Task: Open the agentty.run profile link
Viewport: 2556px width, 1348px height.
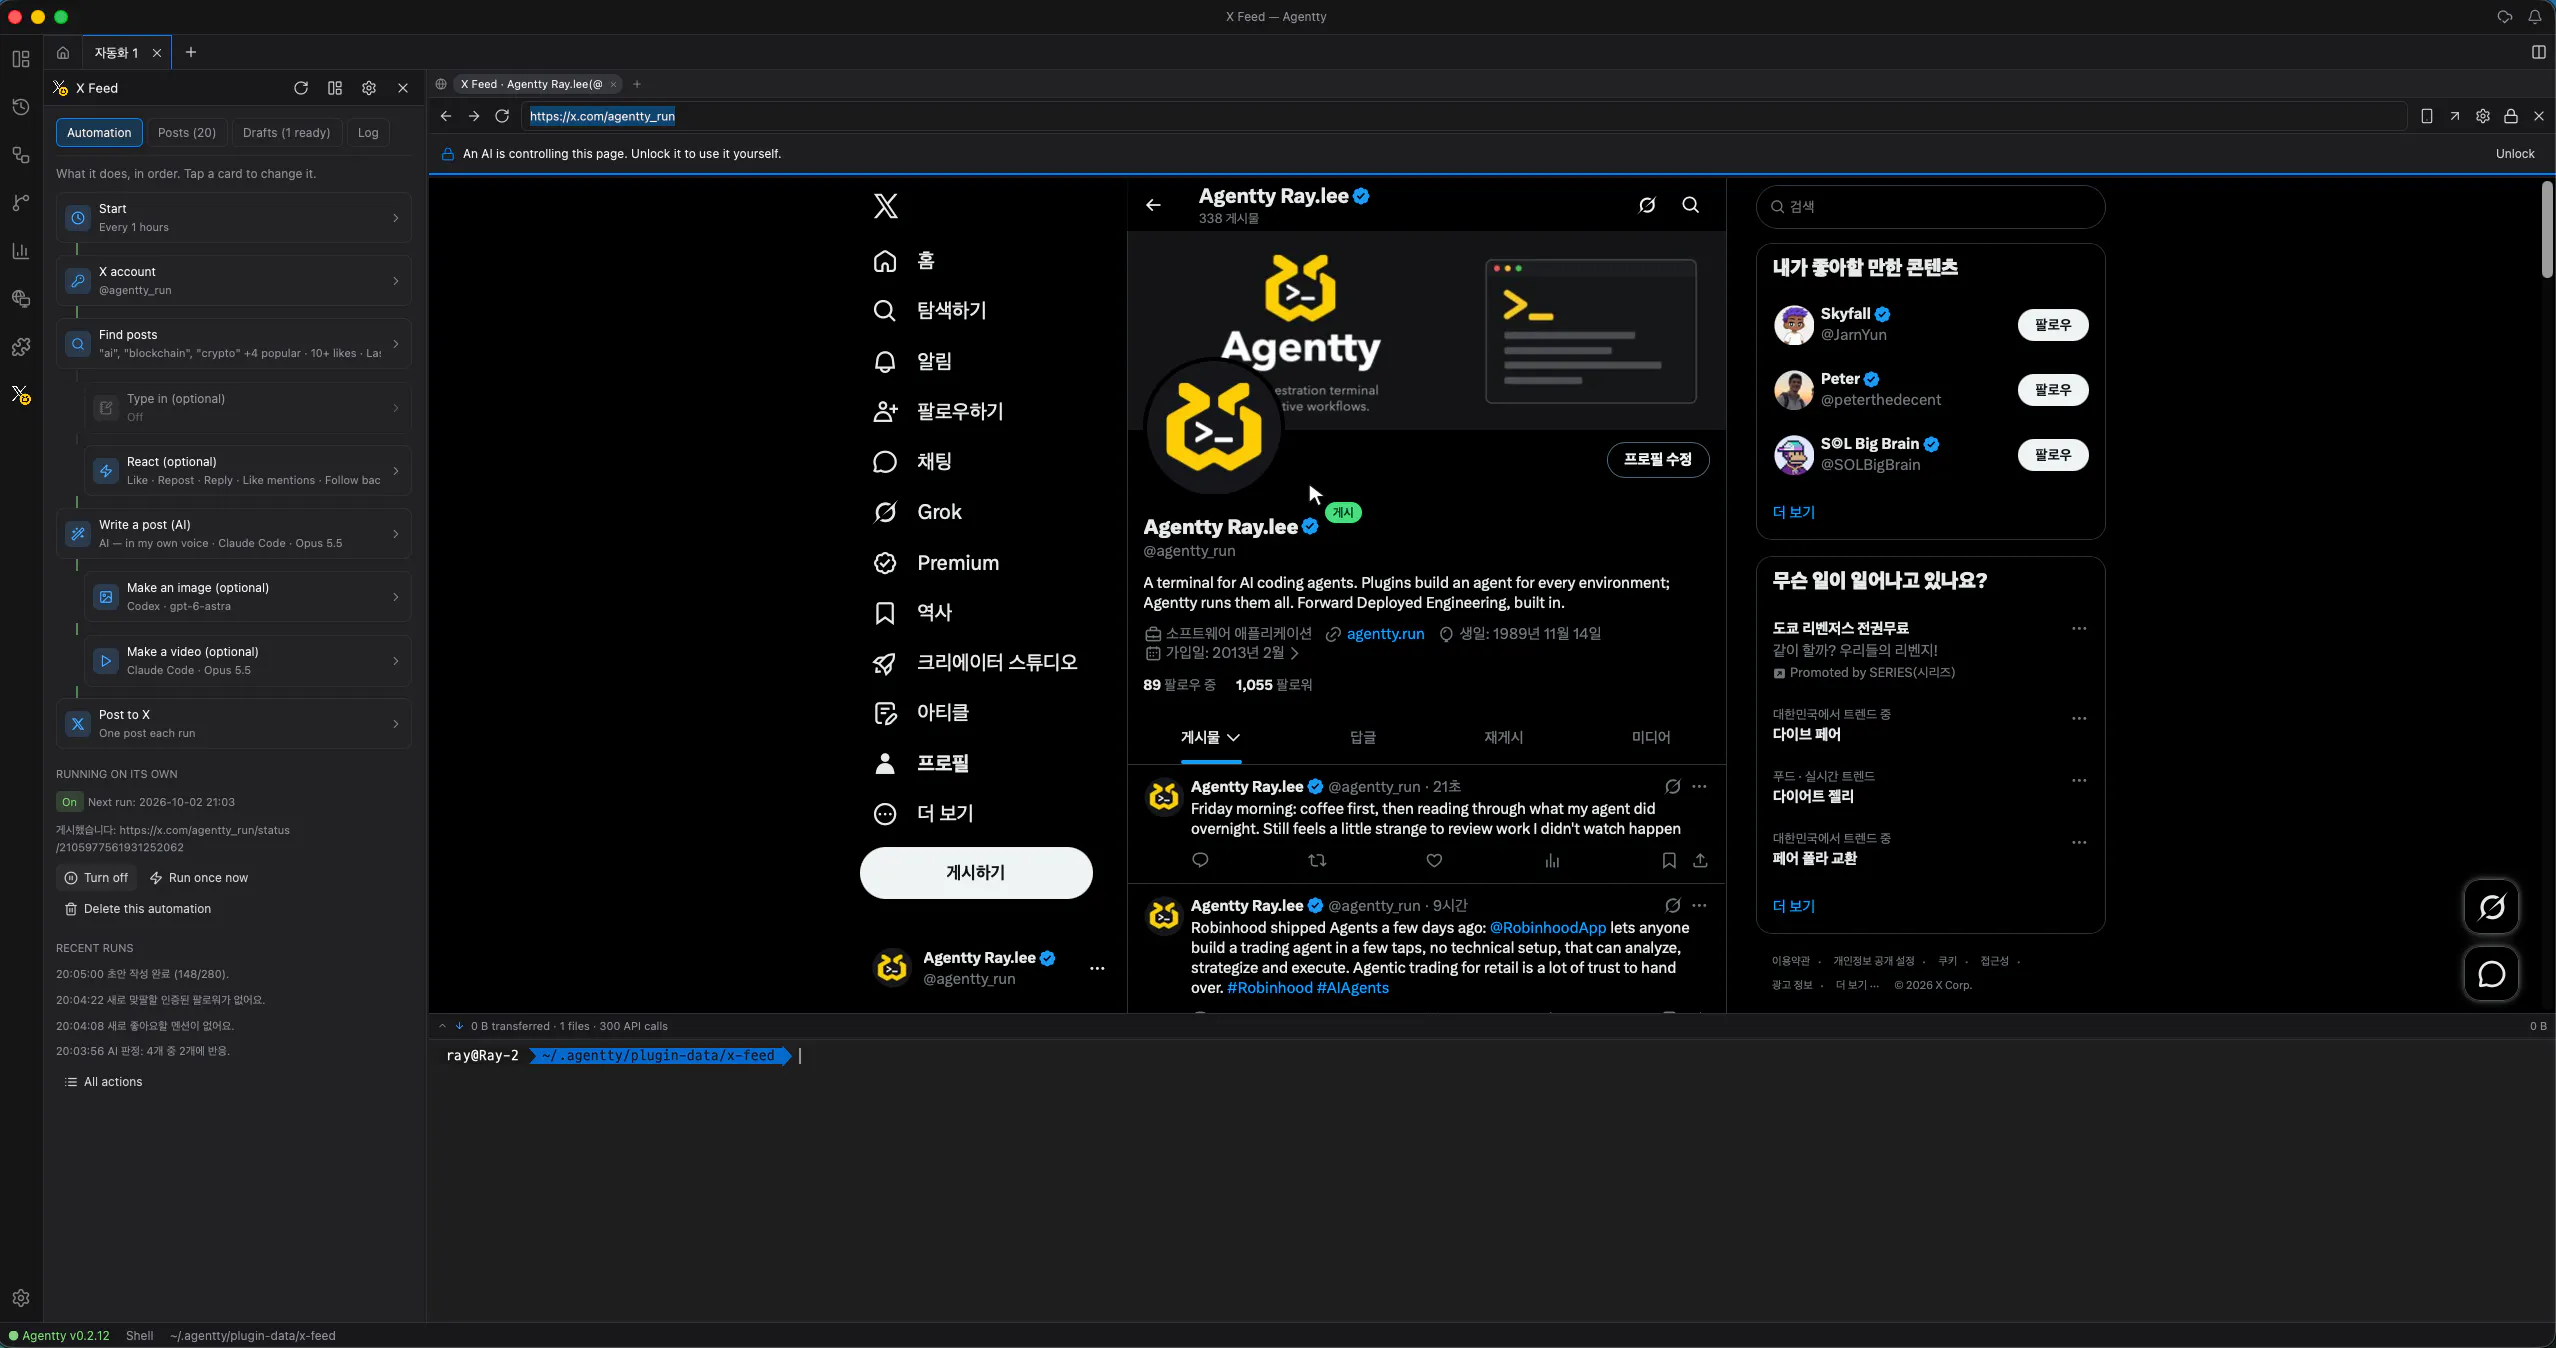Action: (1385, 634)
